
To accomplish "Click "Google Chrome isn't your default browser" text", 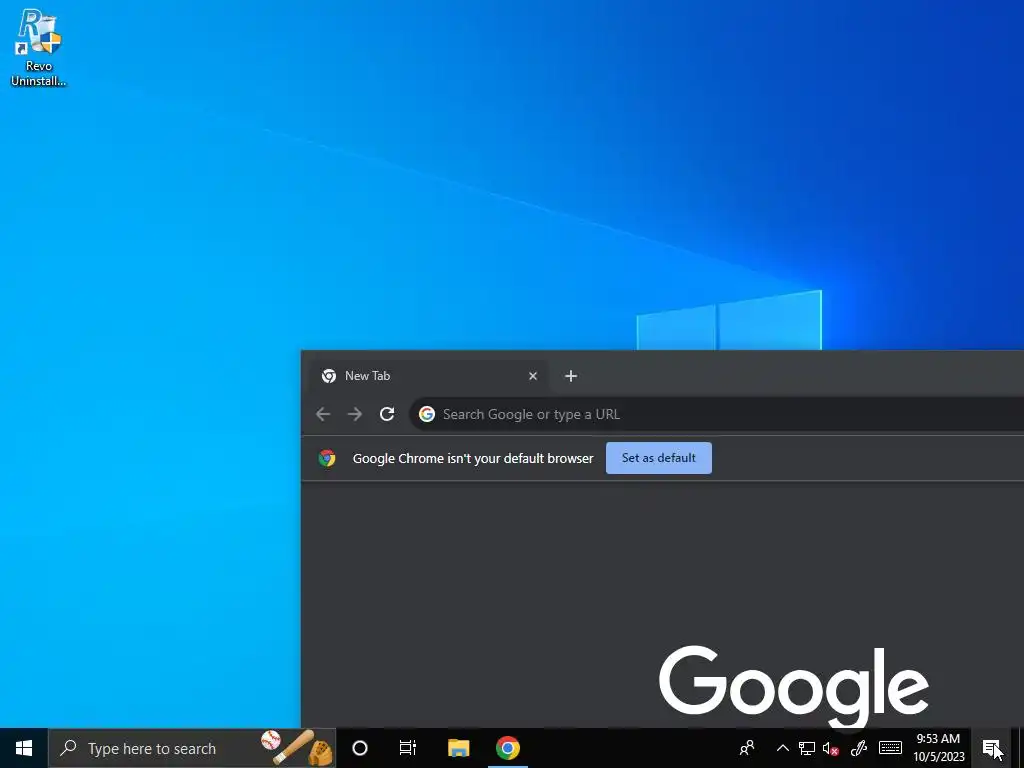I will point(473,458).
